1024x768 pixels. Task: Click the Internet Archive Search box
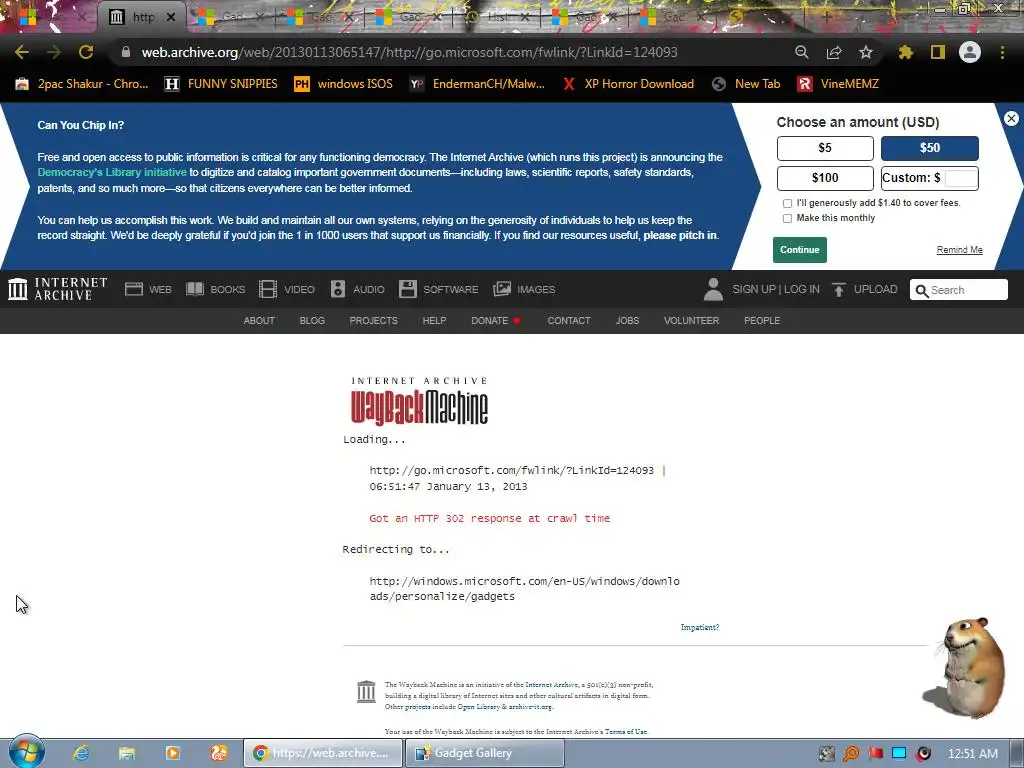[959, 290]
